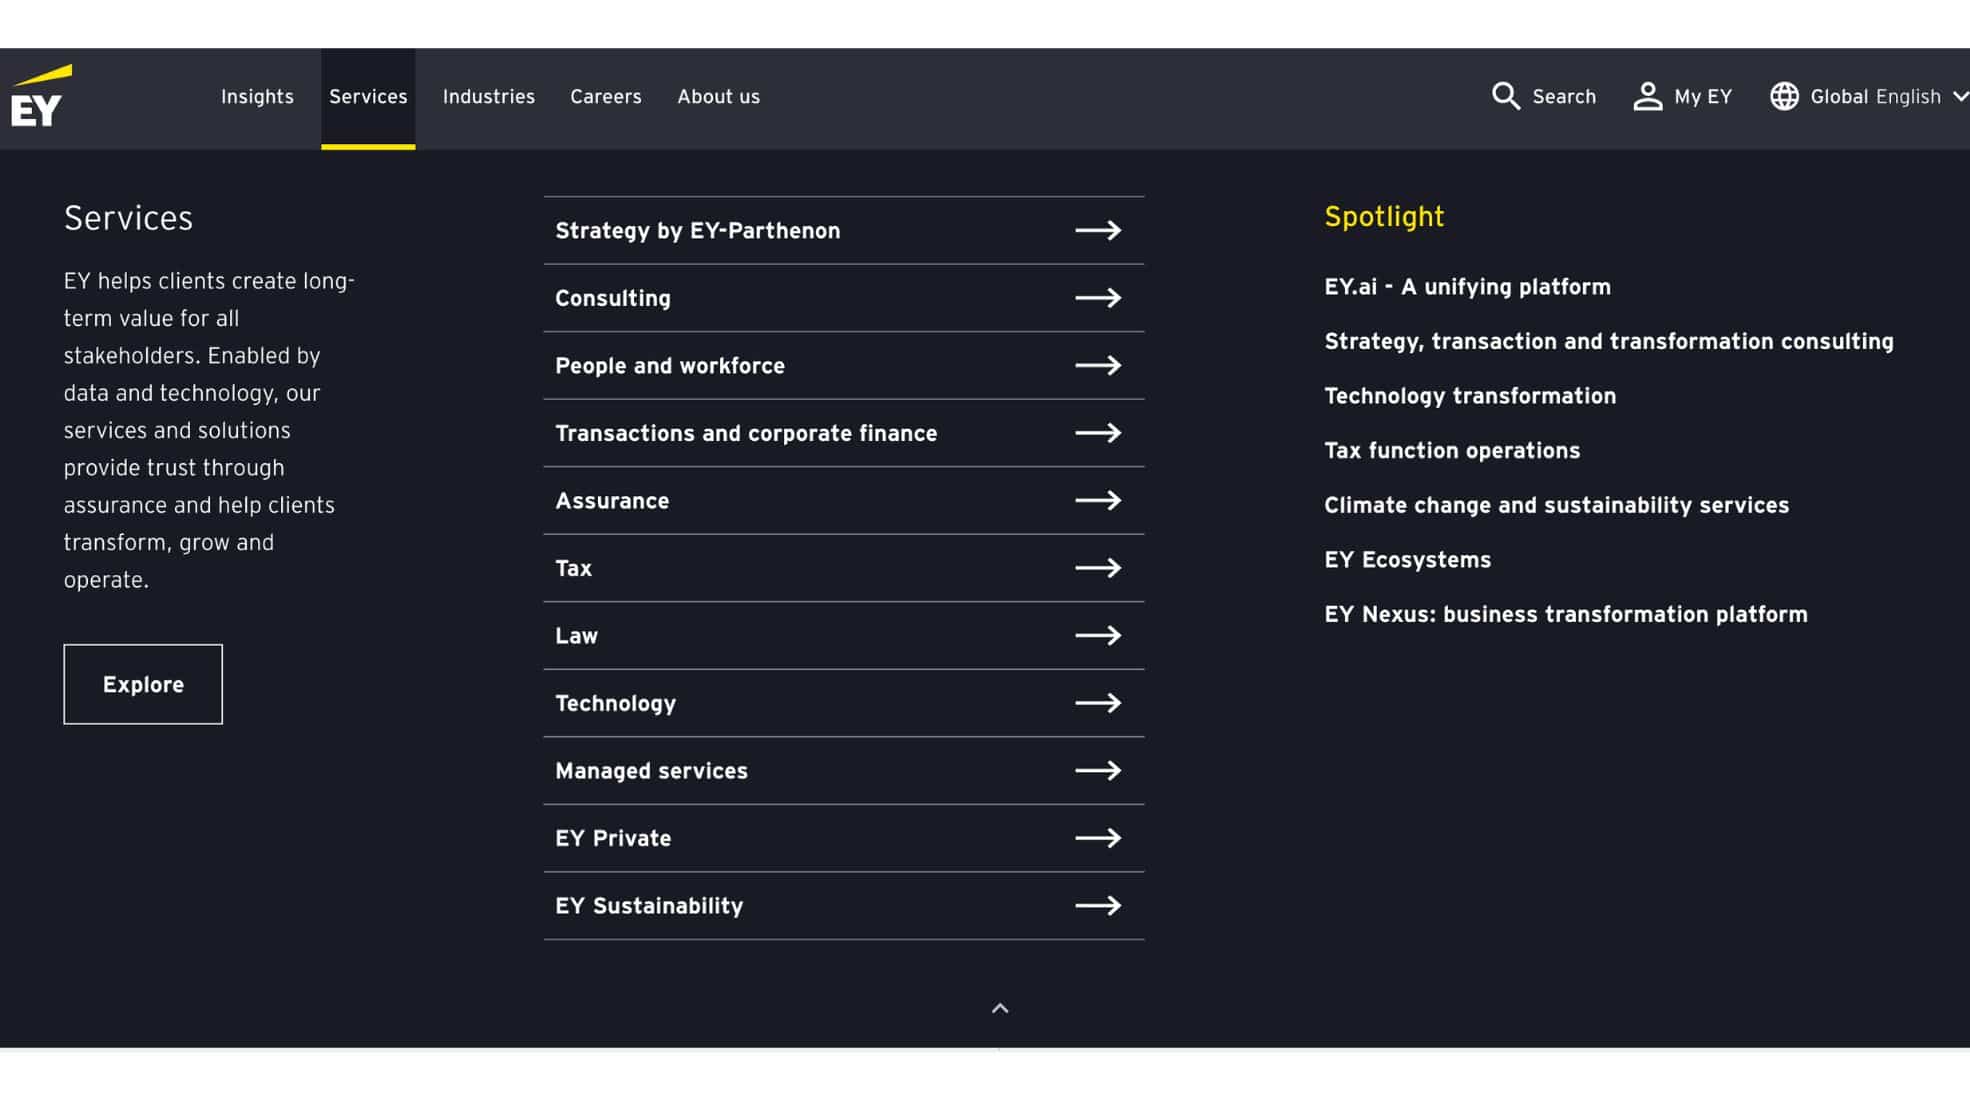This screenshot has height=1100, width=1970.
Task: Click the Technology arrow icon
Action: pyautogui.click(x=1098, y=703)
